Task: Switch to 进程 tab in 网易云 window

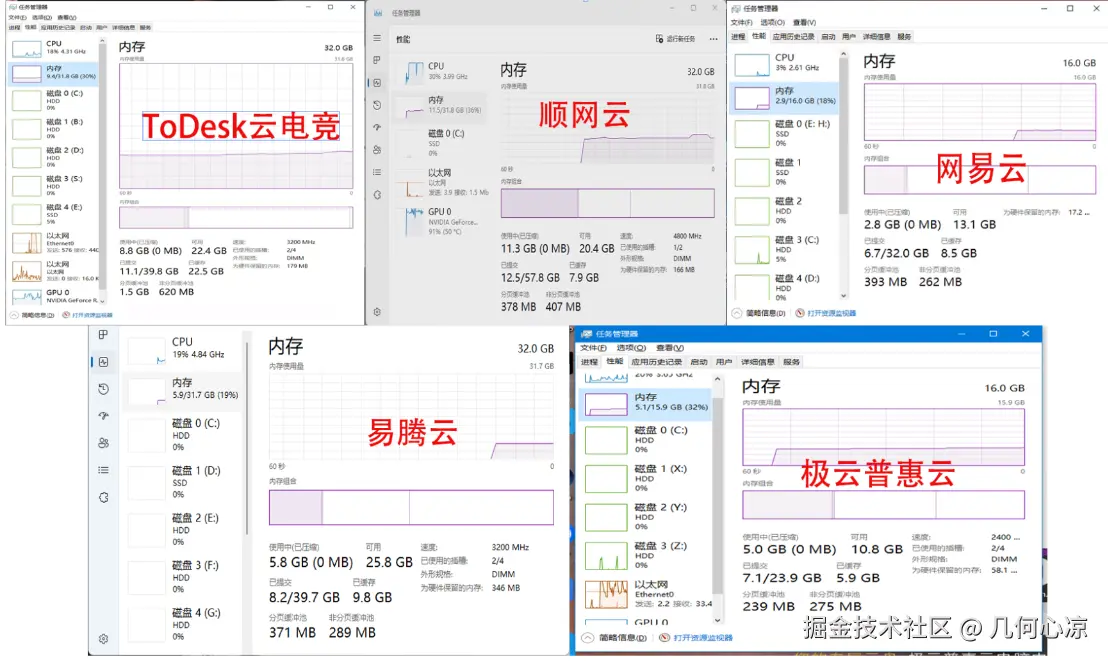Action: (738, 36)
